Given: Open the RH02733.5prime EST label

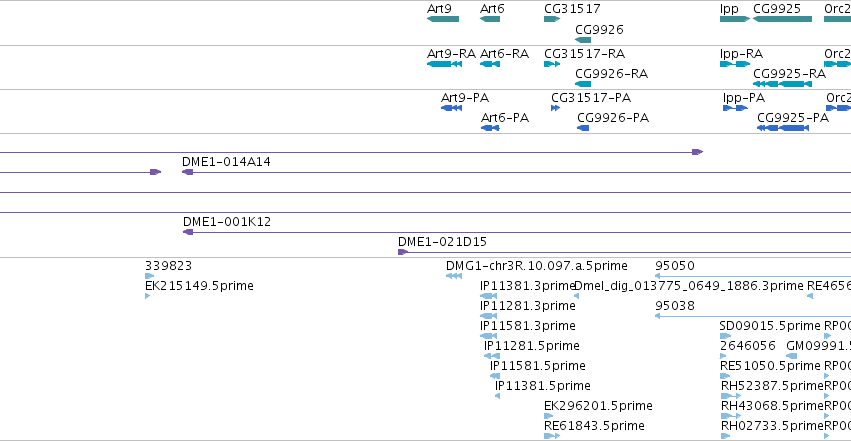Looking at the screenshot, I should pyautogui.click(x=772, y=426).
